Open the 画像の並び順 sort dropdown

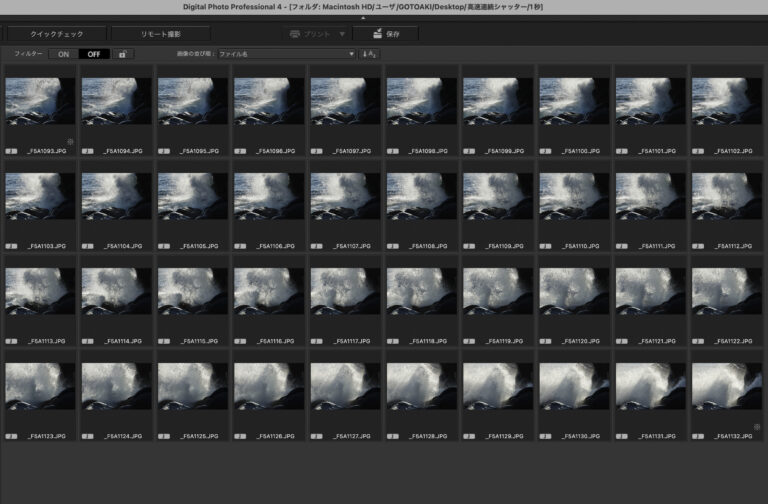click(286, 54)
